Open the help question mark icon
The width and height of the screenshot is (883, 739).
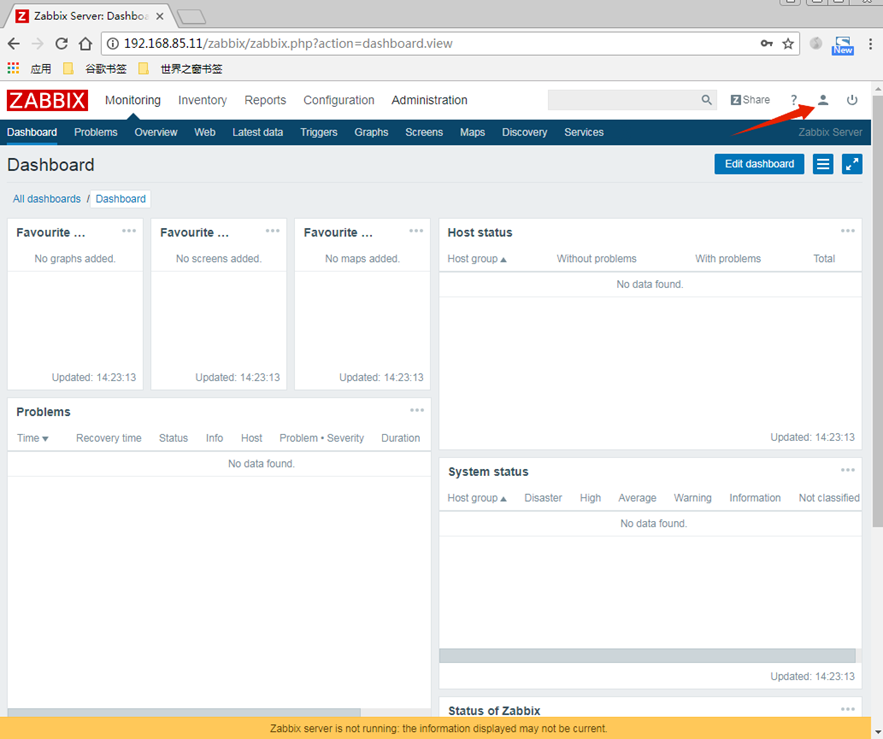pos(793,100)
